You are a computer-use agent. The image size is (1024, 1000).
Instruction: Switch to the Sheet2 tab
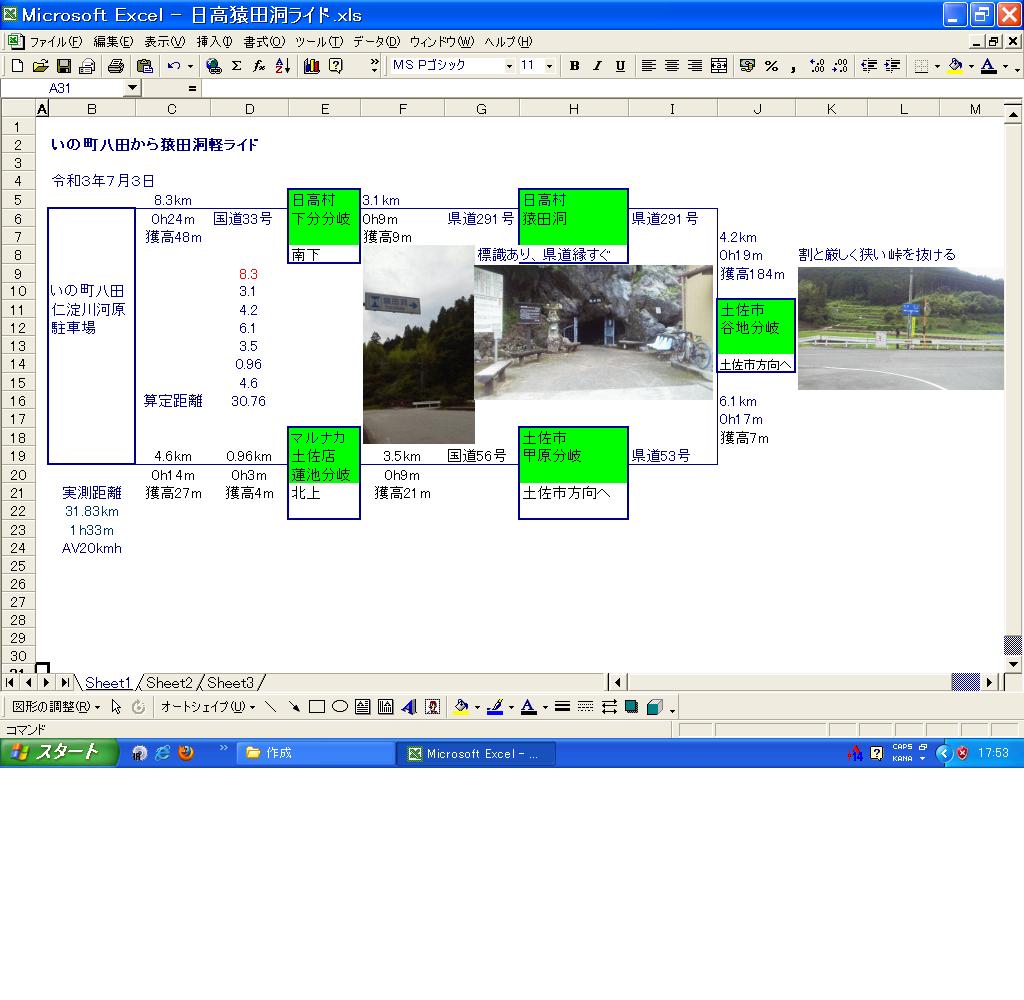[169, 683]
